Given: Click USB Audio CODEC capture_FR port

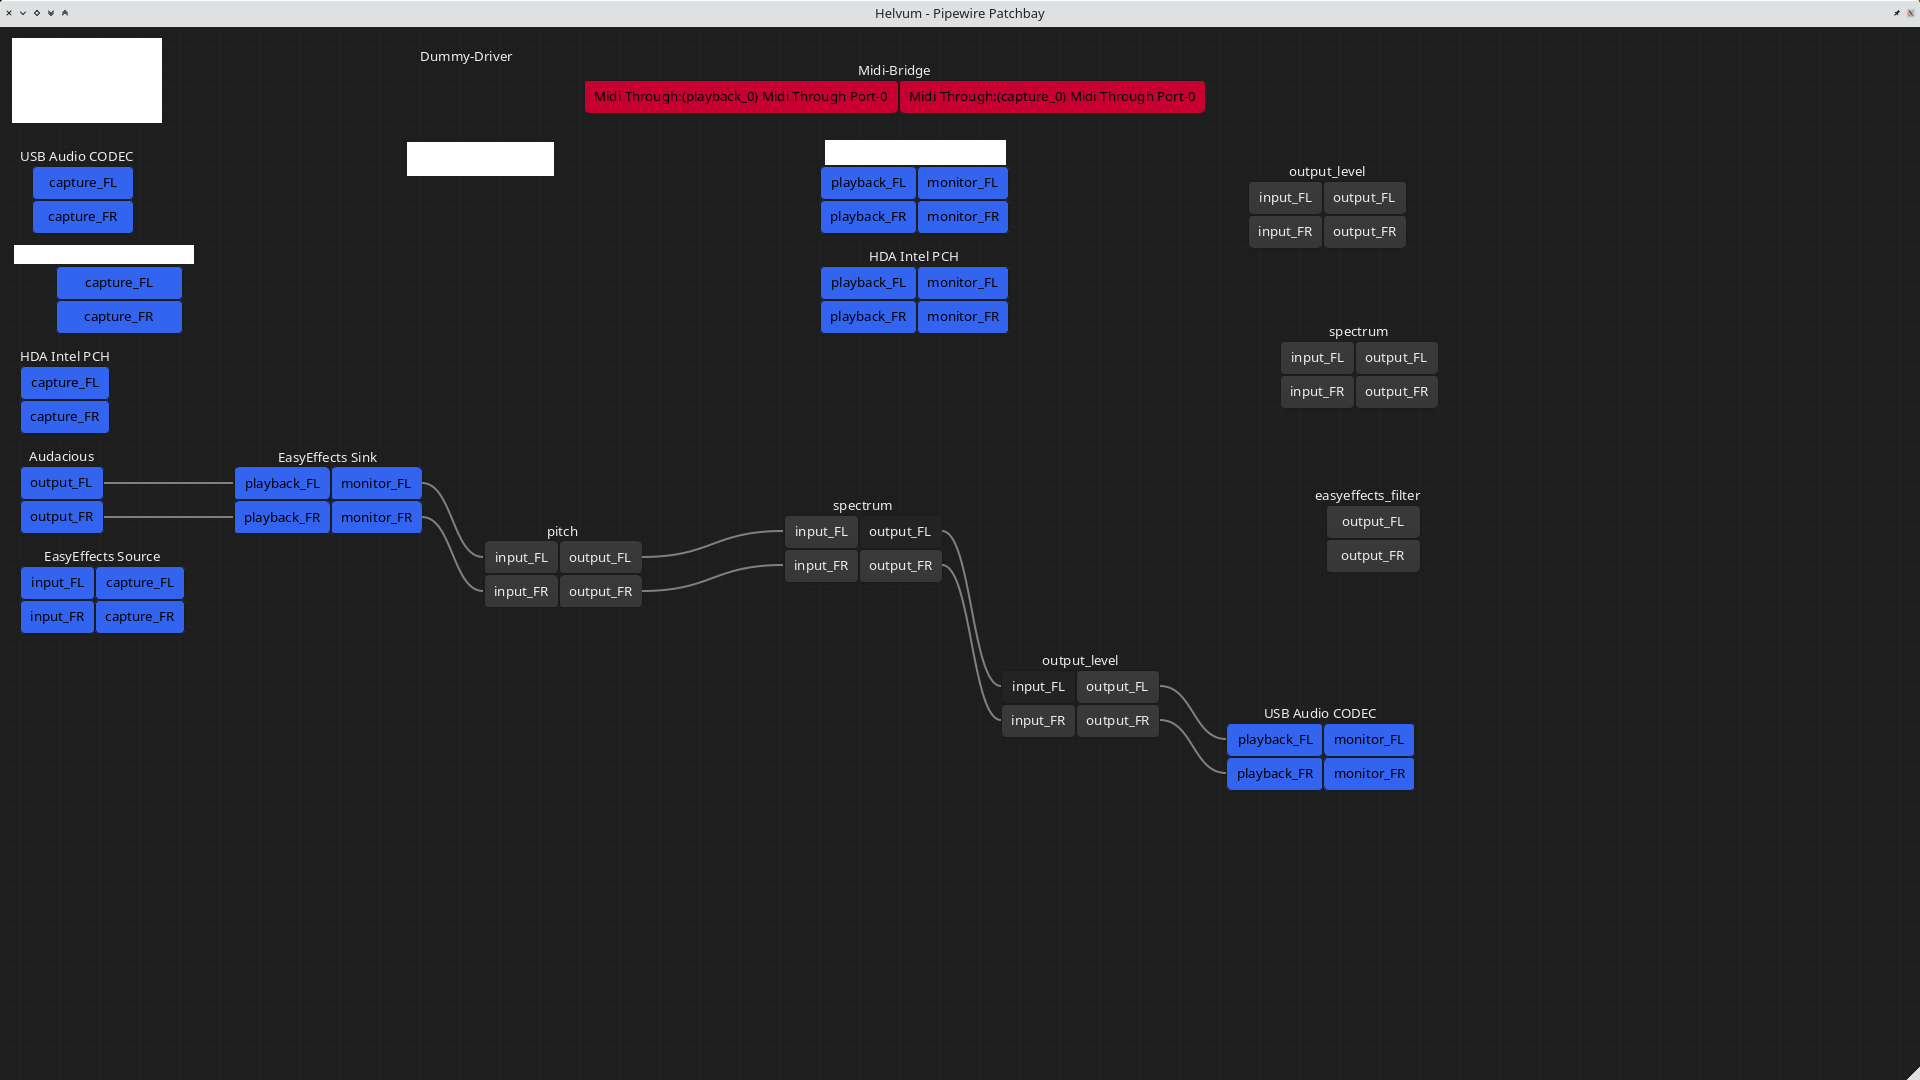Looking at the screenshot, I should click(83, 217).
